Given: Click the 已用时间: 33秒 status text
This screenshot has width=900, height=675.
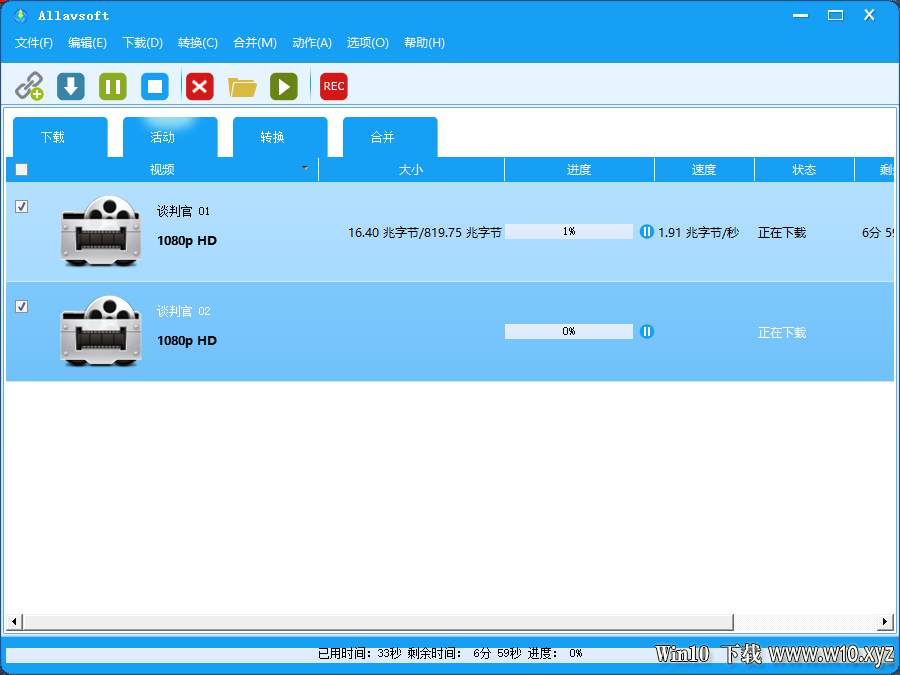Looking at the screenshot, I should point(360,653).
